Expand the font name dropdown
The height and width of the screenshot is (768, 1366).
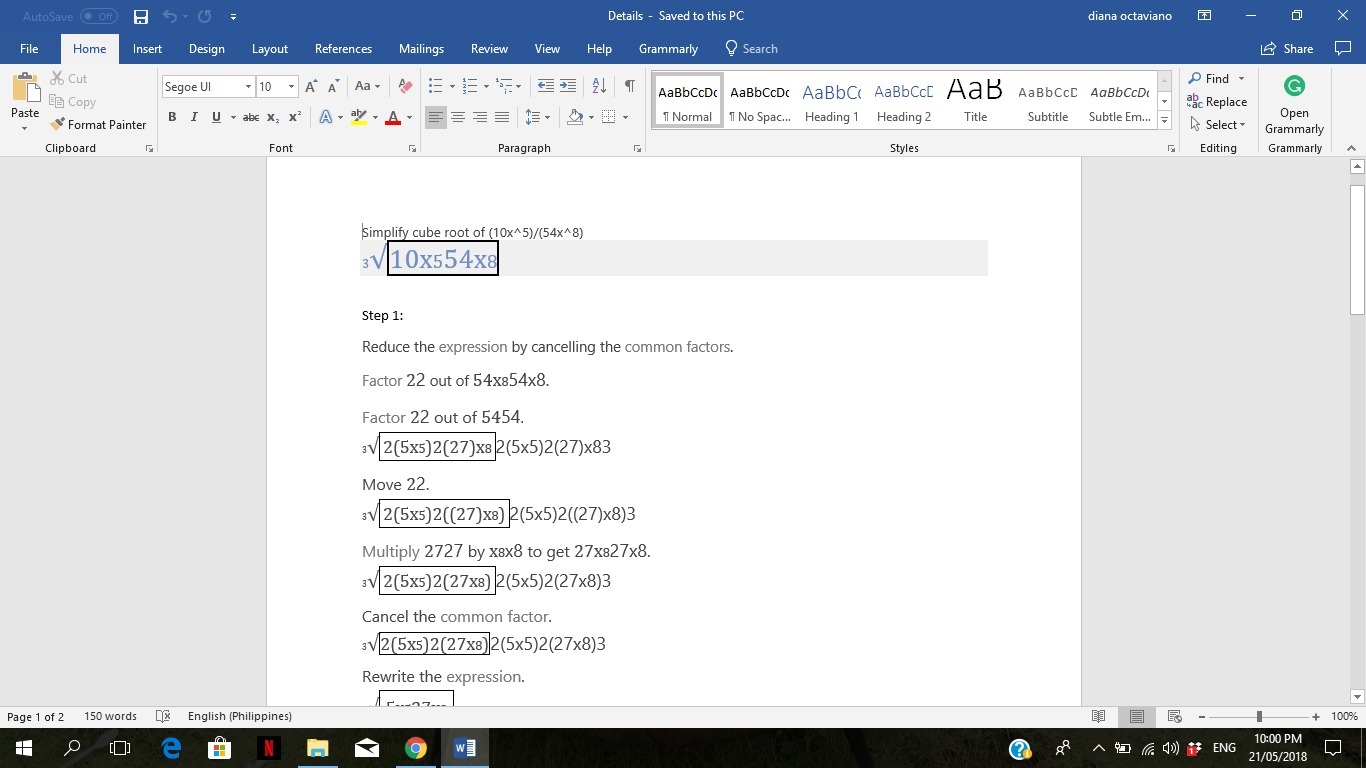pyautogui.click(x=248, y=87)
